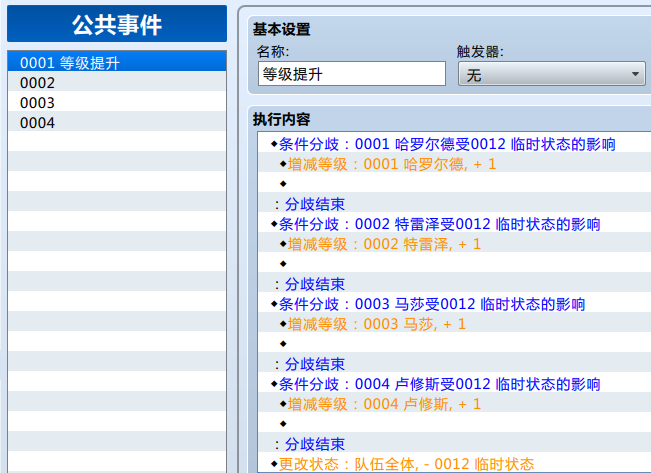The image size is (651, 473).
Task: Click the 执行内容 section title
Action: click(281, 119)
